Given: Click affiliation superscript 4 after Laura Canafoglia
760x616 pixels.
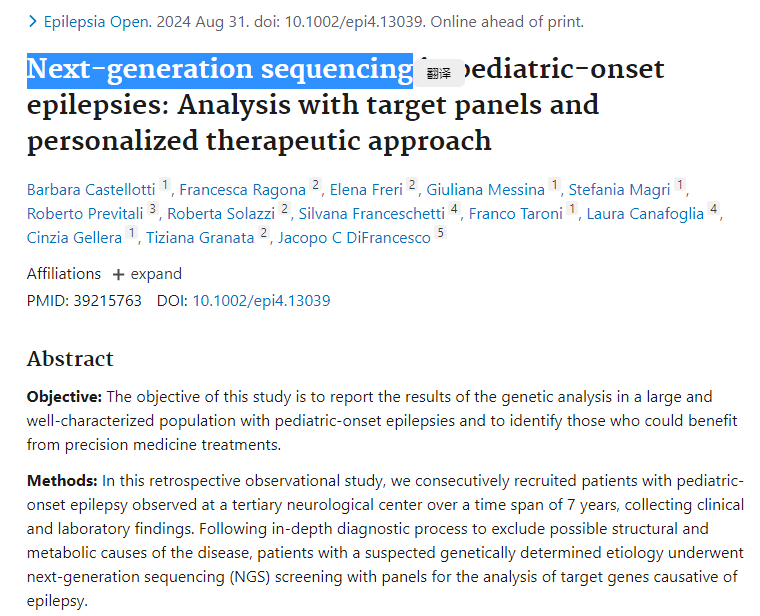Looking at the screenshot, I should 713,209.
